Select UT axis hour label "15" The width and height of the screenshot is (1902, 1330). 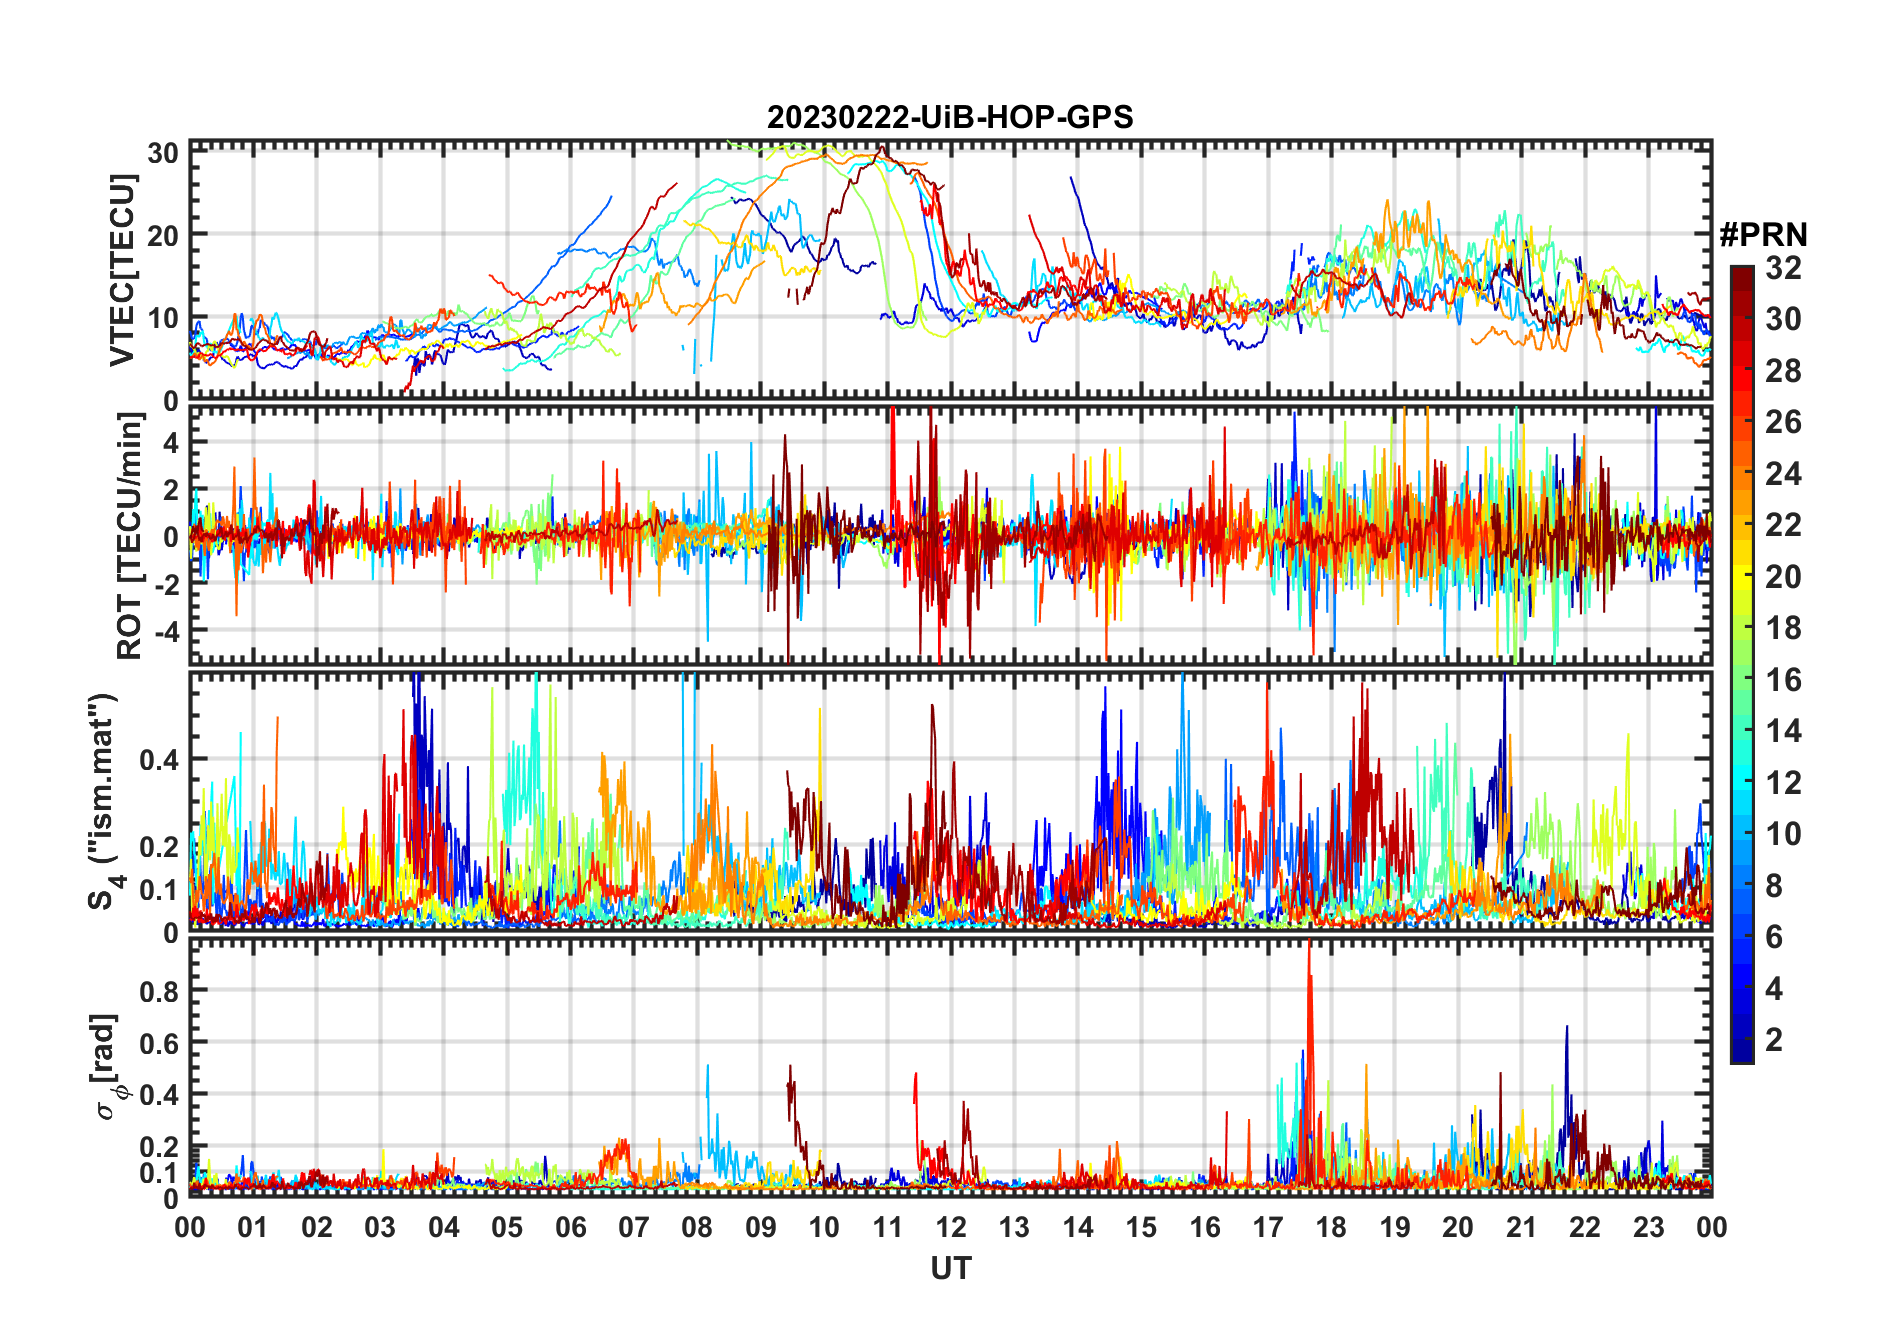1141,1227
